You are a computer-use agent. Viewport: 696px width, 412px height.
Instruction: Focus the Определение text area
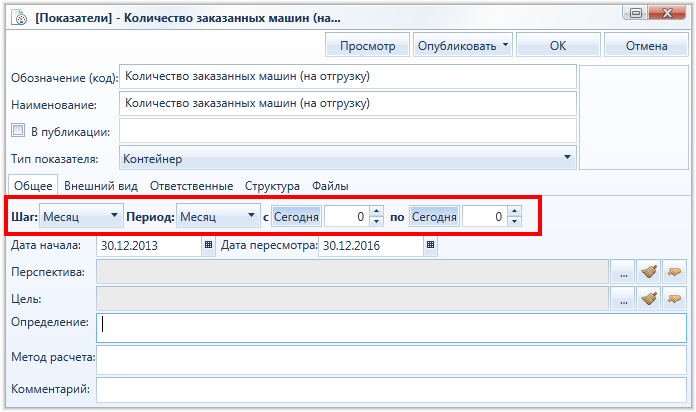391,328
